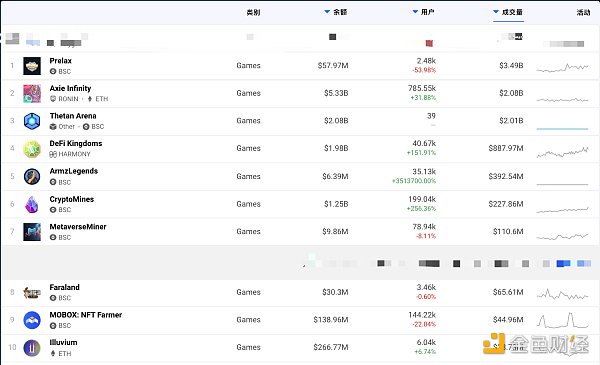Select the $3.49B volume value
Image resolution: width=600 pixels, height=365 pixels.
point(511,66)
